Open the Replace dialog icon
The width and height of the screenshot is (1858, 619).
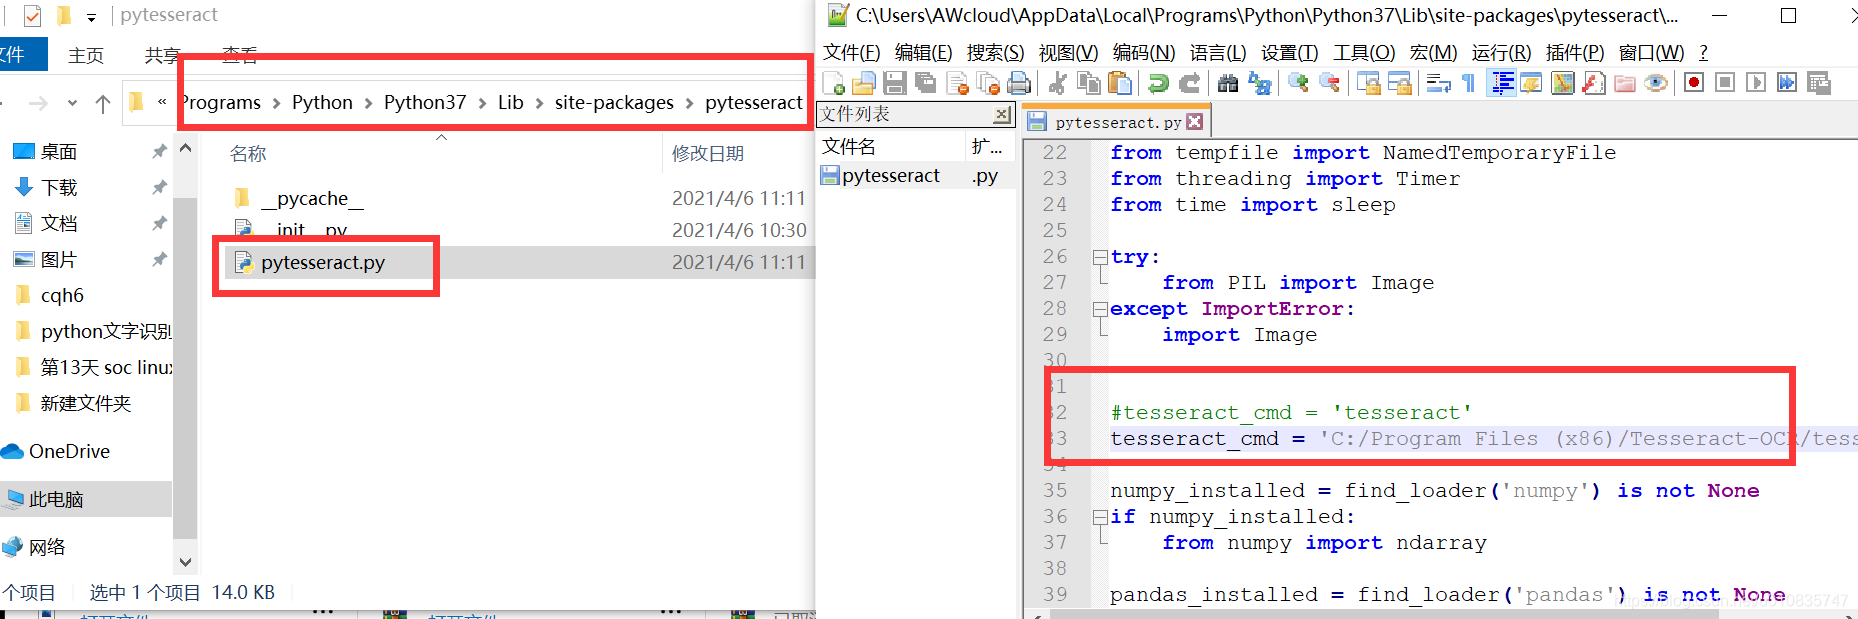coord(1259,83)
